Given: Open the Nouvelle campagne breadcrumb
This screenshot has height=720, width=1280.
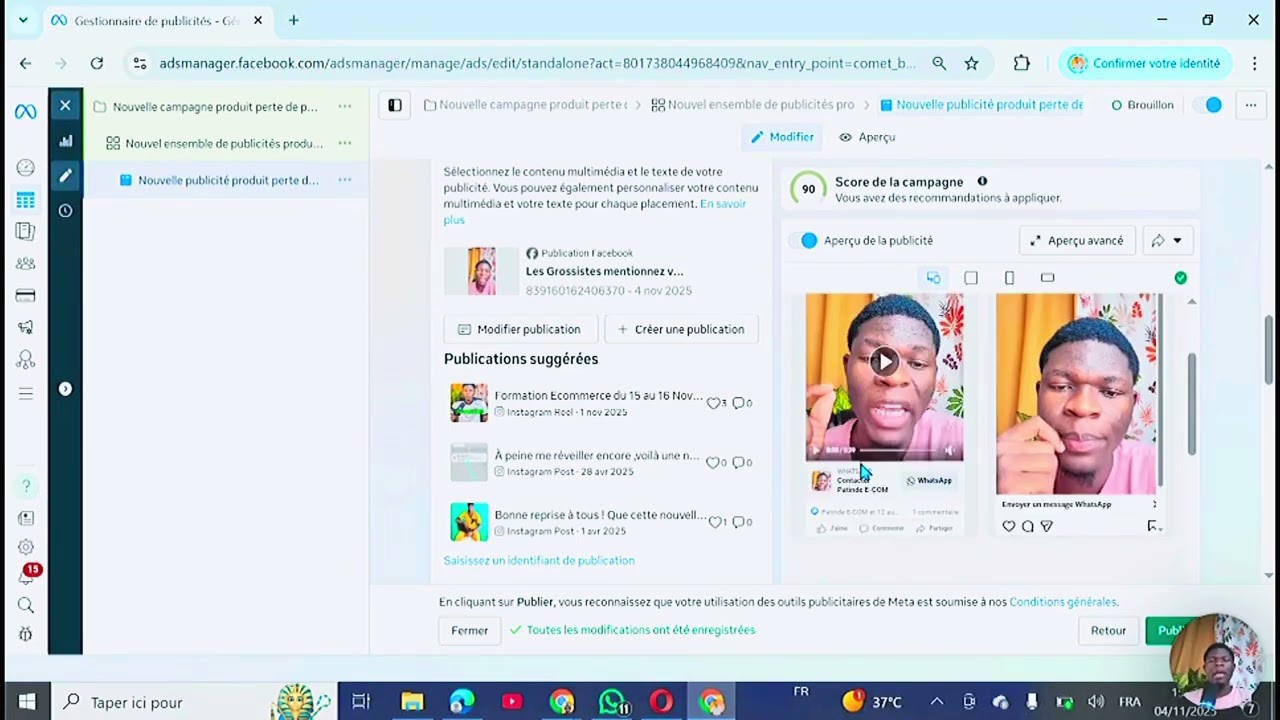Looking at the screenshot, I should click(526, 105).
